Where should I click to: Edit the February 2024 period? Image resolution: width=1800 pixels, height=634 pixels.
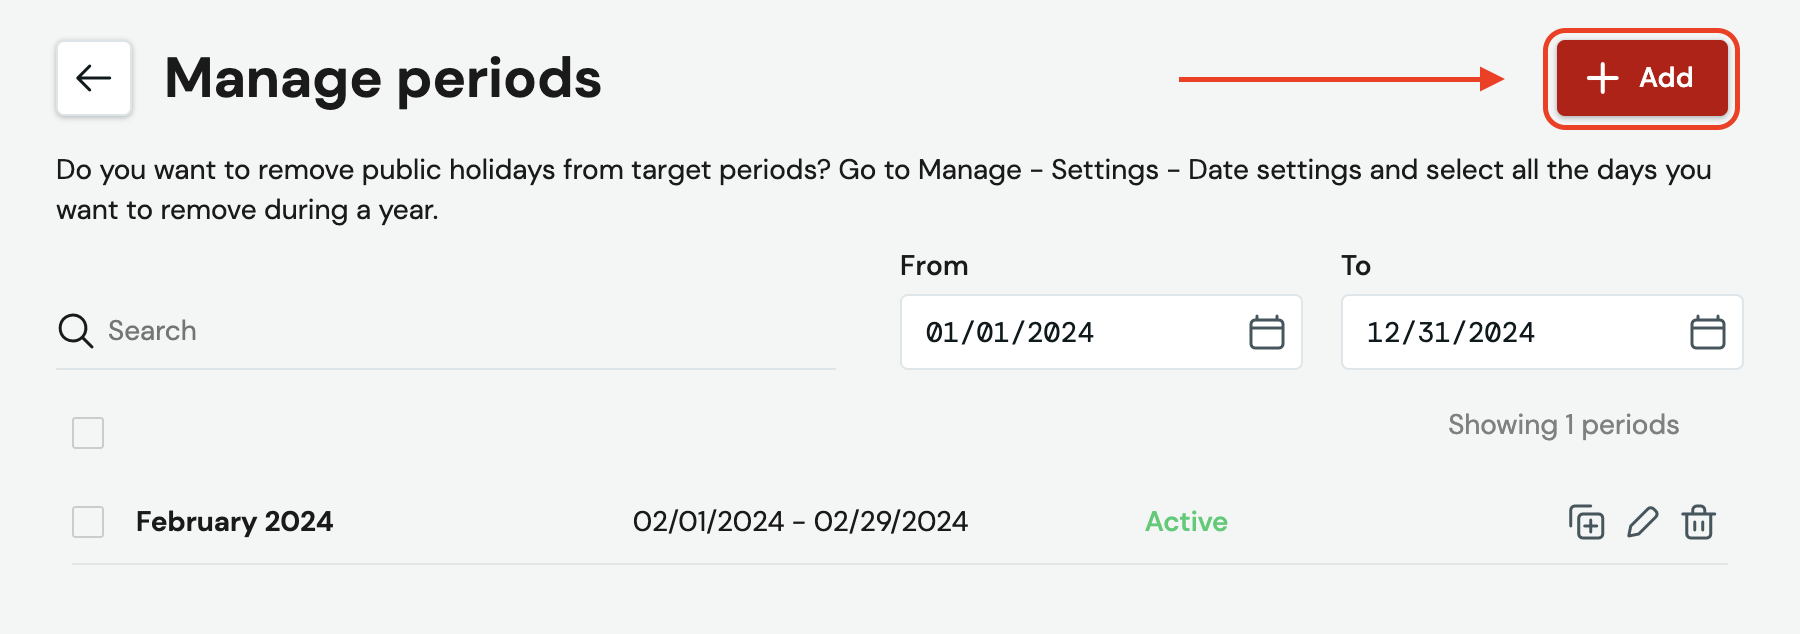pyautogui.click(x=1642, y=522)
